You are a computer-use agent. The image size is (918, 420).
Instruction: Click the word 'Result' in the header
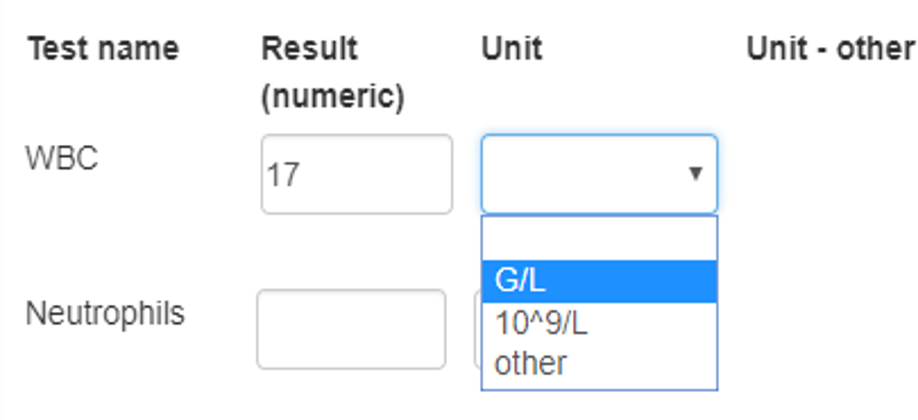coord(310,48)
